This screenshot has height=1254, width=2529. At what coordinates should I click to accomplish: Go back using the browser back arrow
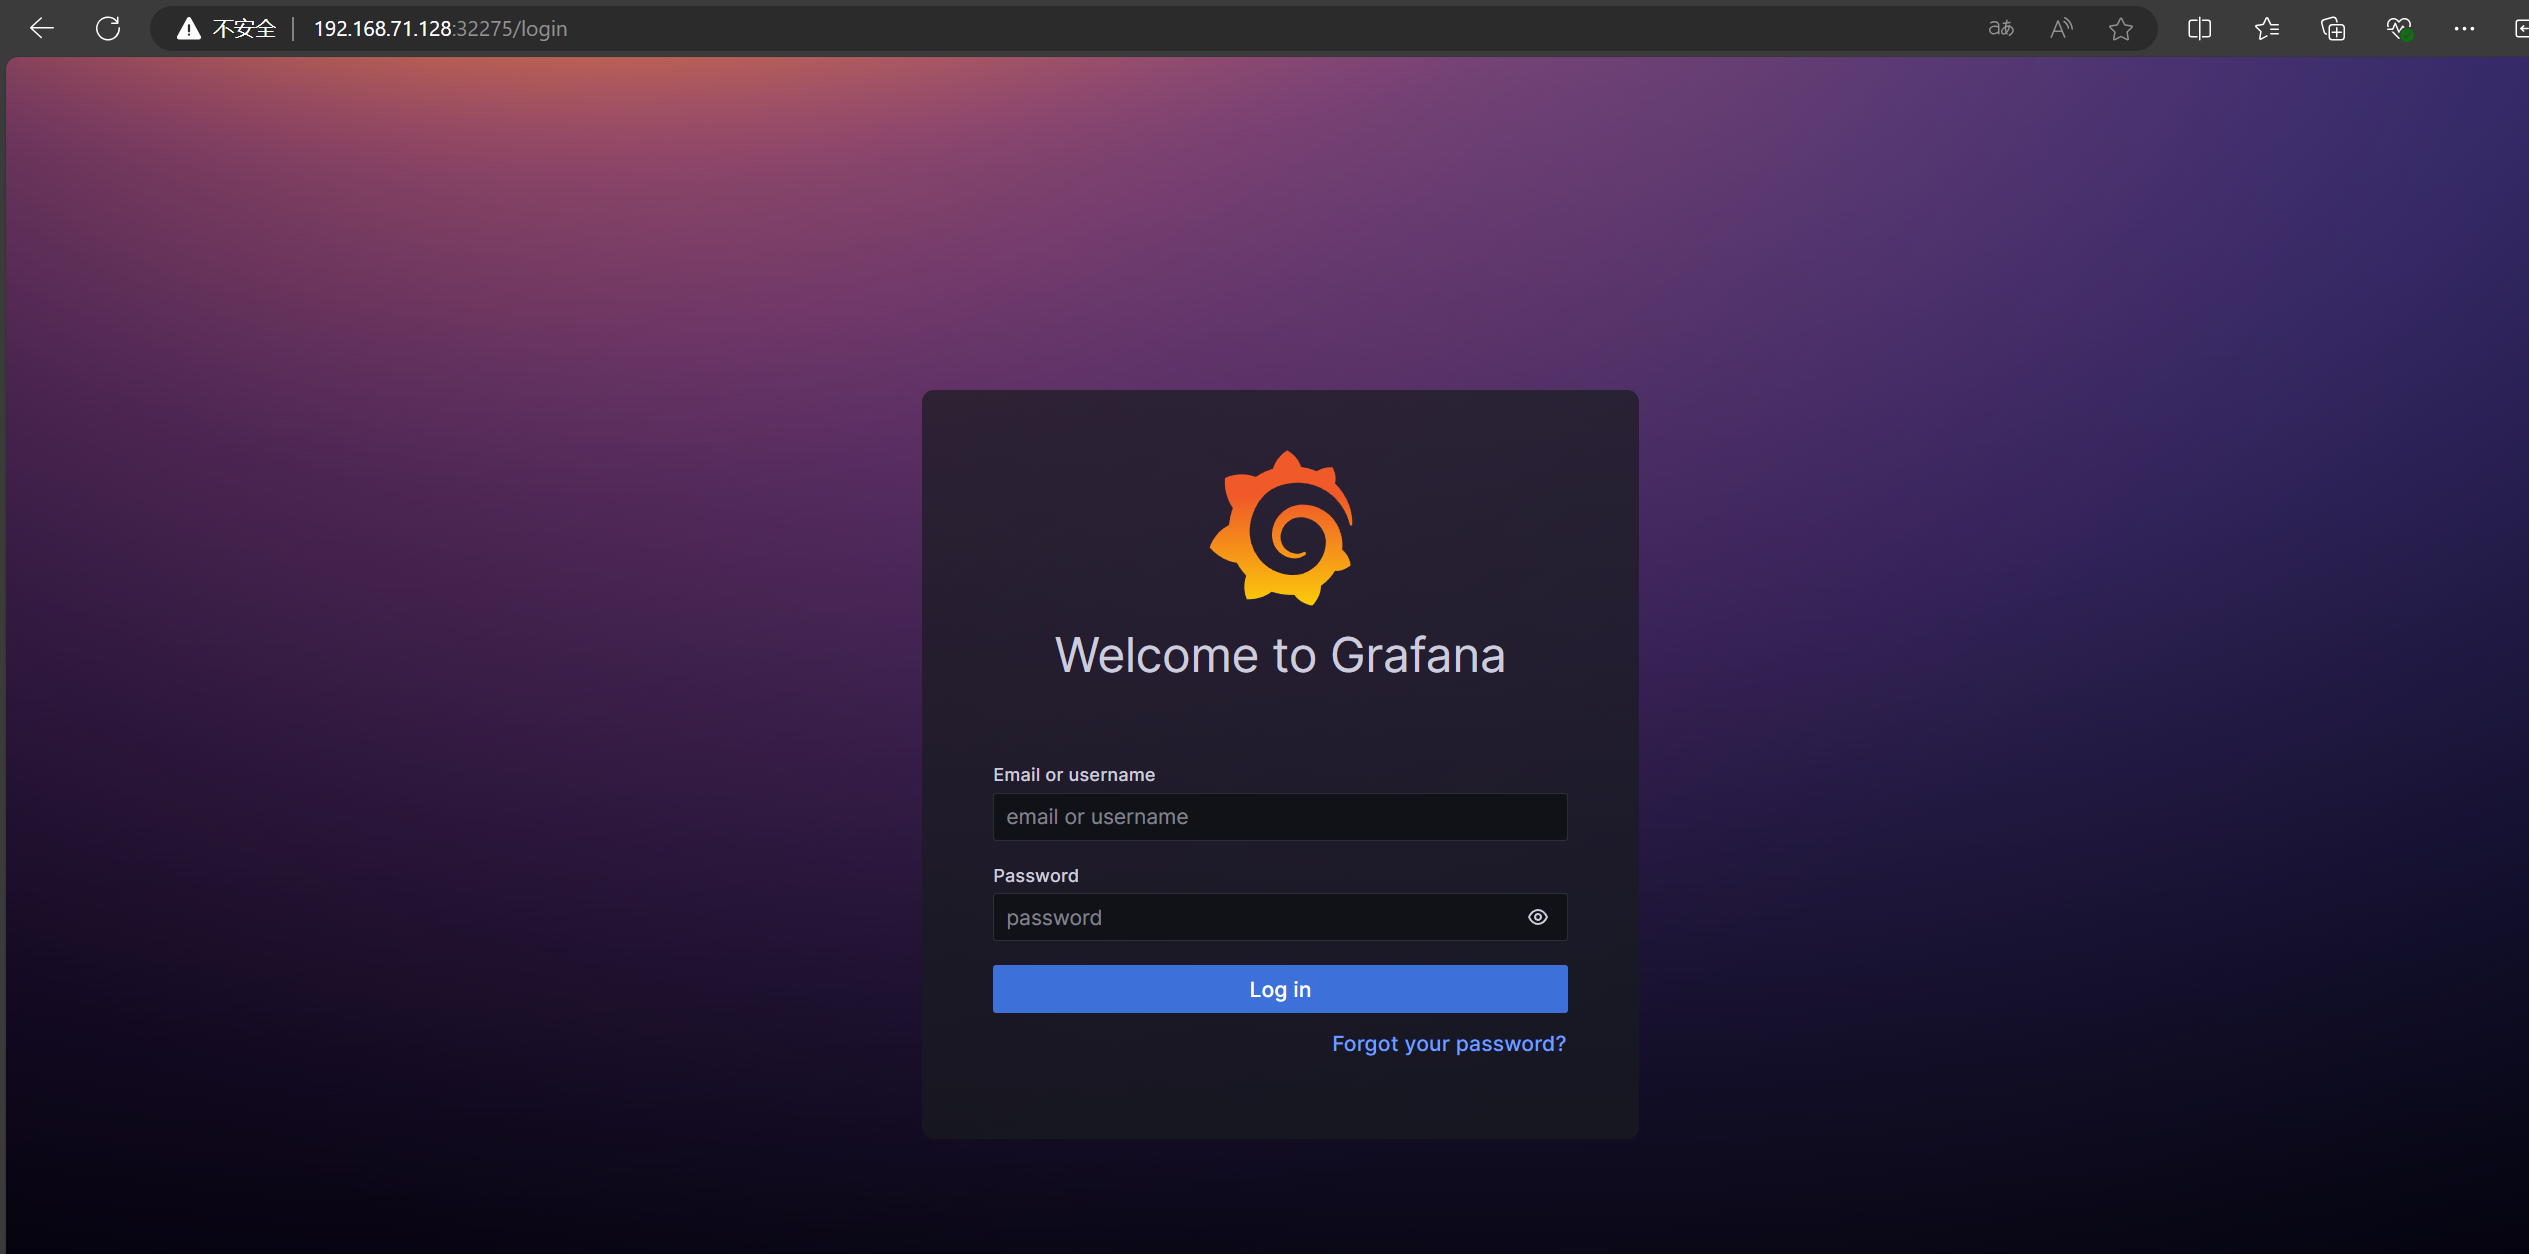tap(42, 28)
